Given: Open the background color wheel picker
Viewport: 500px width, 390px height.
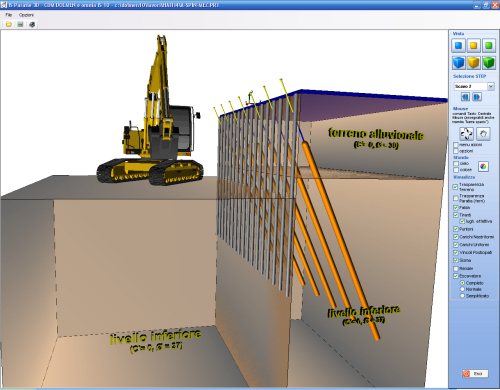Looking at the screenshot, I should (483, 166).
